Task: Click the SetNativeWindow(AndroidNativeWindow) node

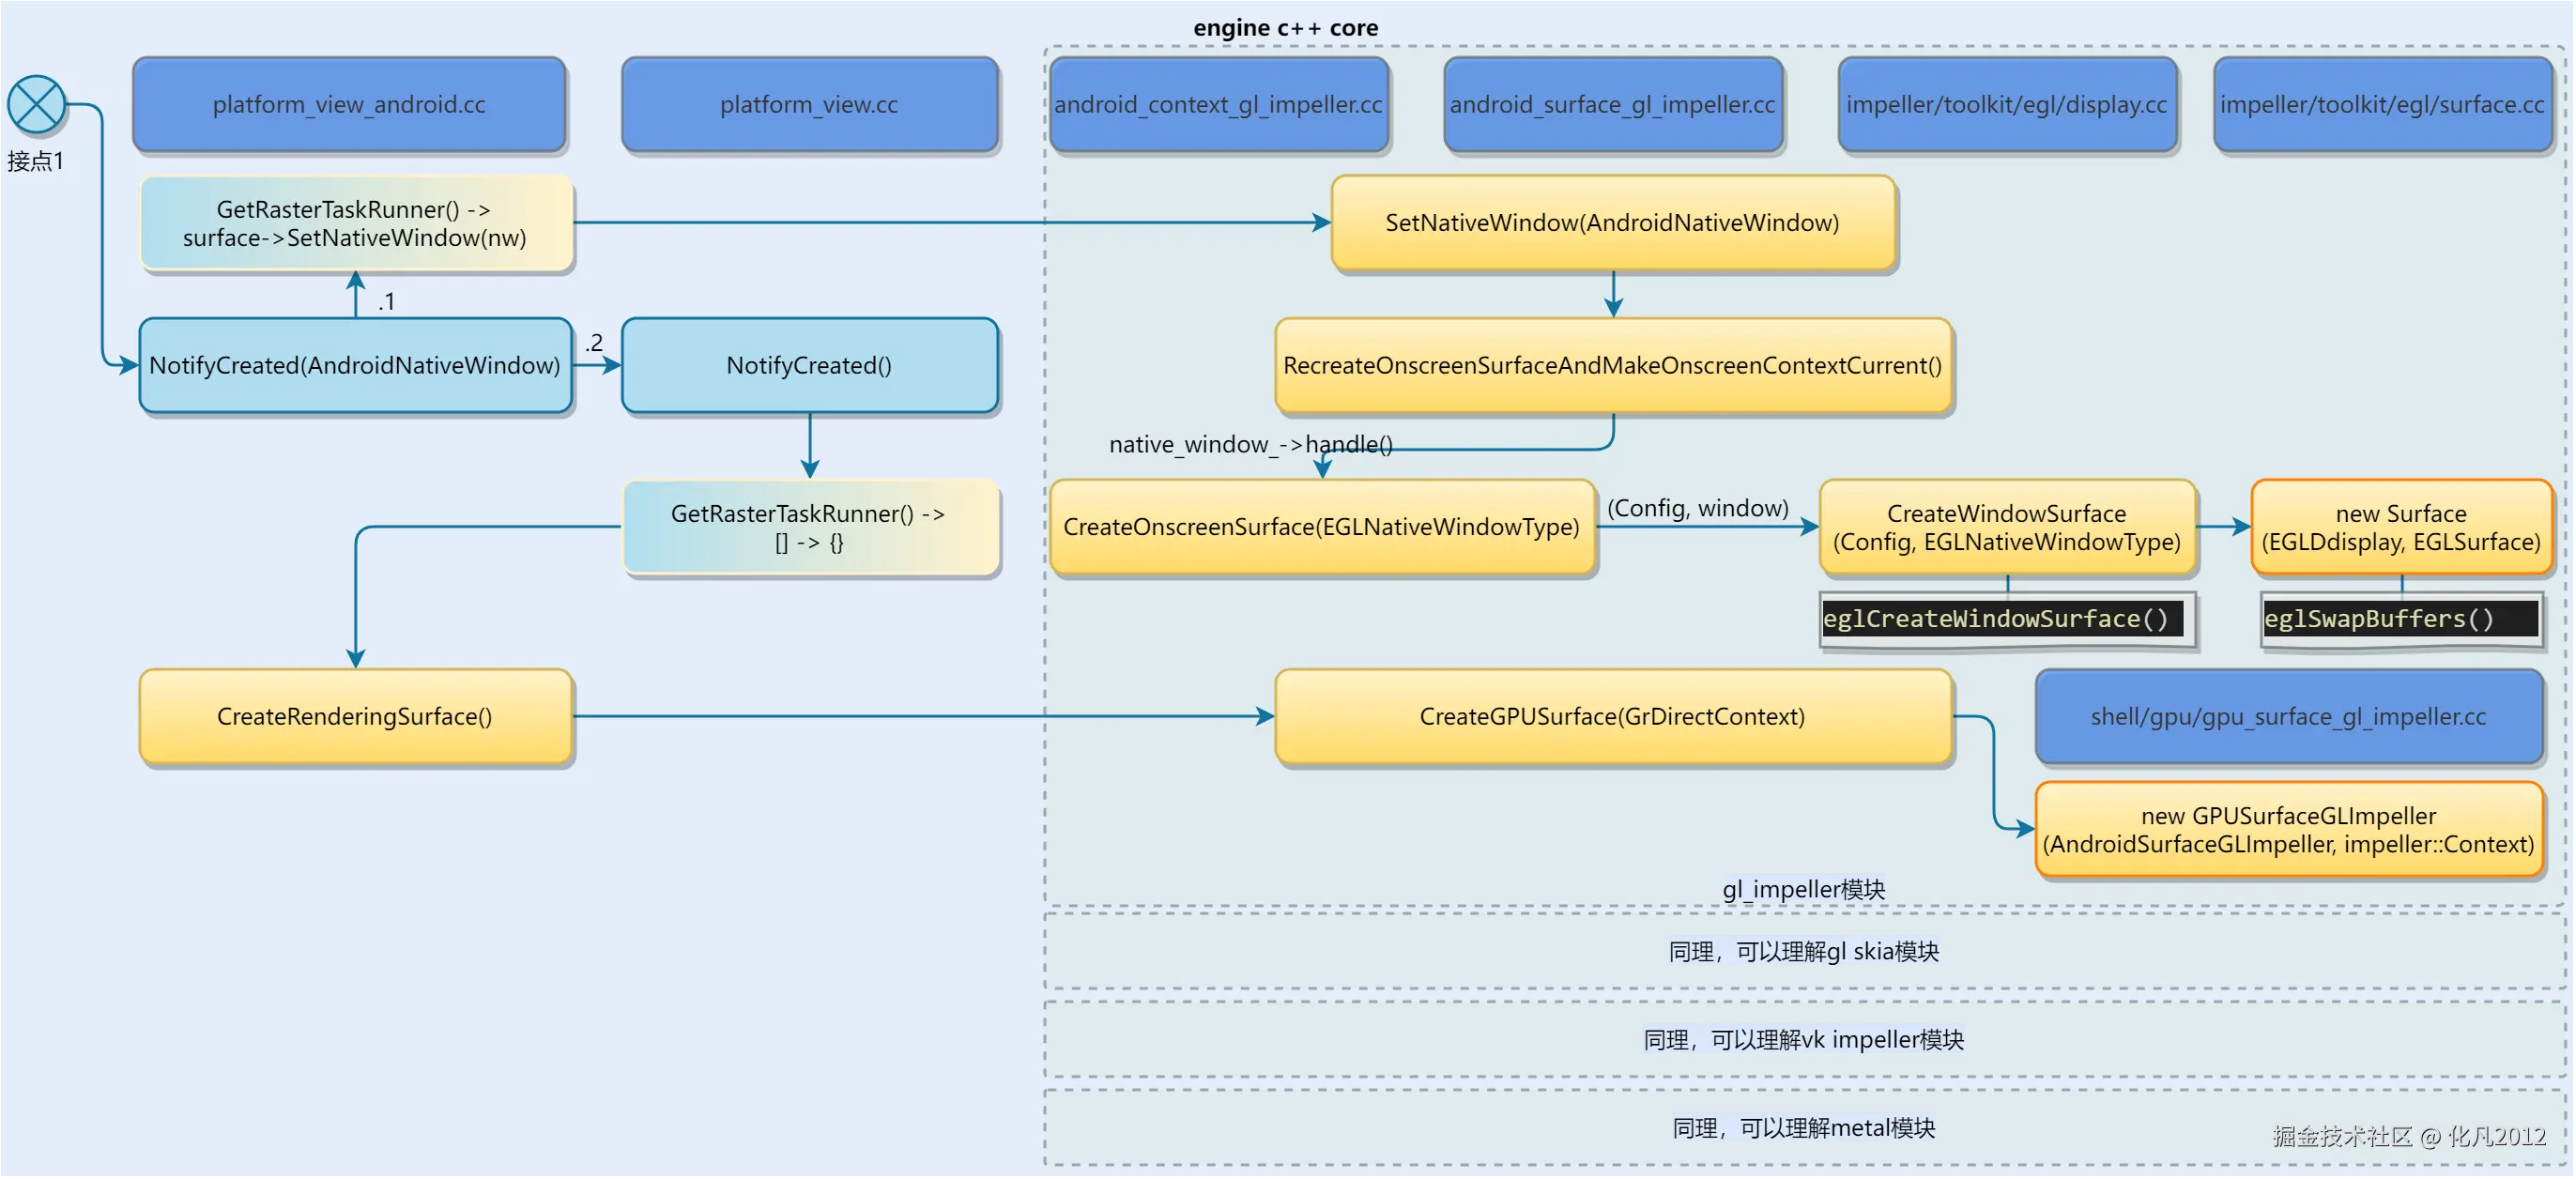Action: (1612, 223)
